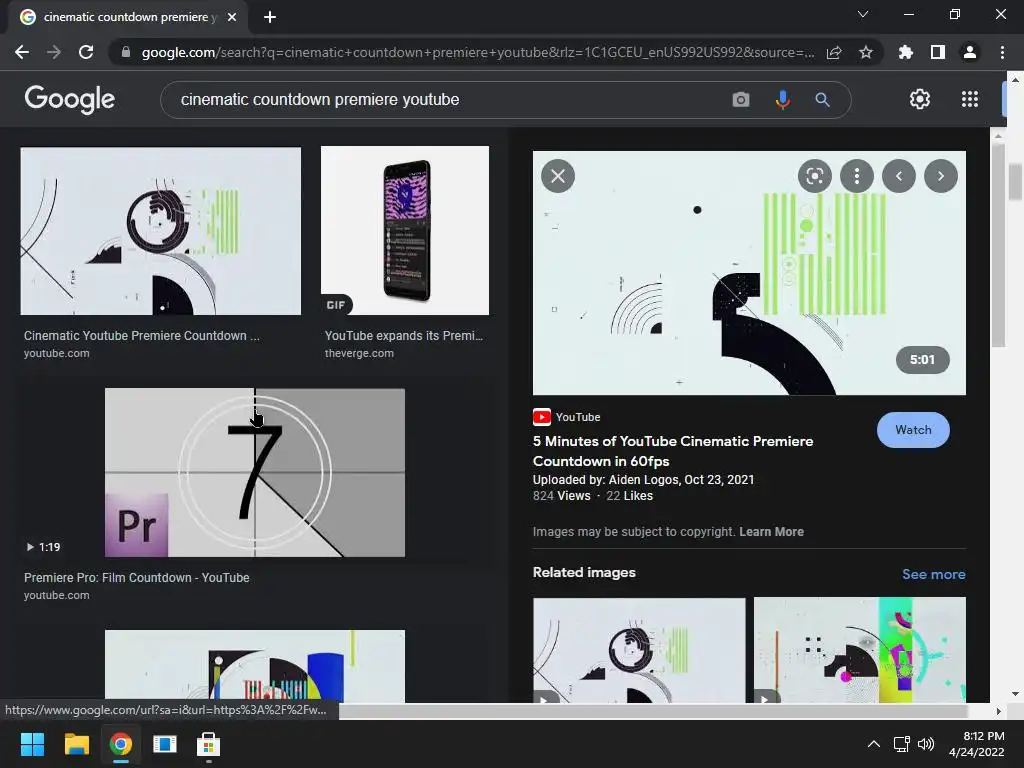Viewport: 1024px width, 768px height.
Task: Click the Google logo
Action: click(69, 99)
